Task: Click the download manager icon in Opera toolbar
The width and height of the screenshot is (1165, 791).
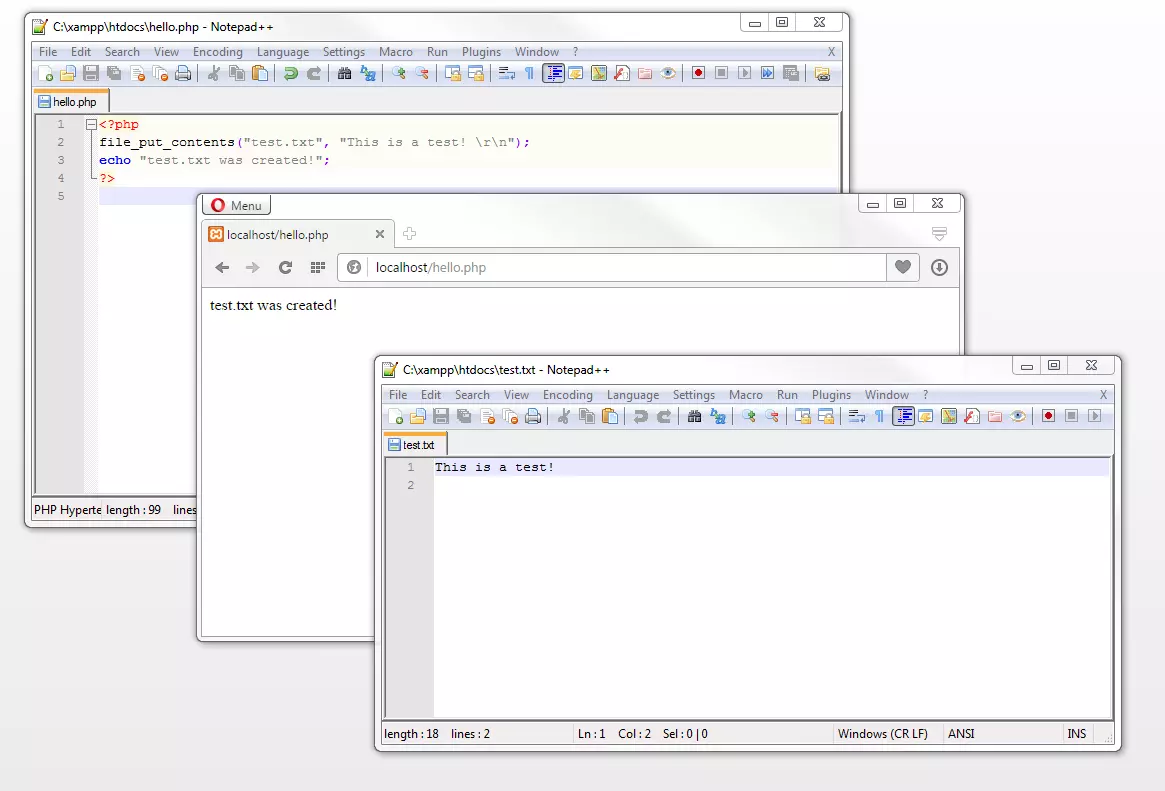Action: point(938,267)
